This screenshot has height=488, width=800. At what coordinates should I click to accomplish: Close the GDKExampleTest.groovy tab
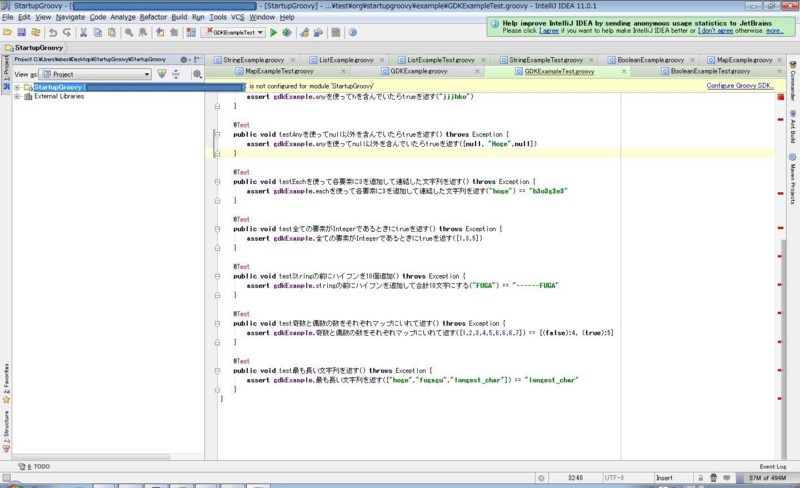point(624,71)
